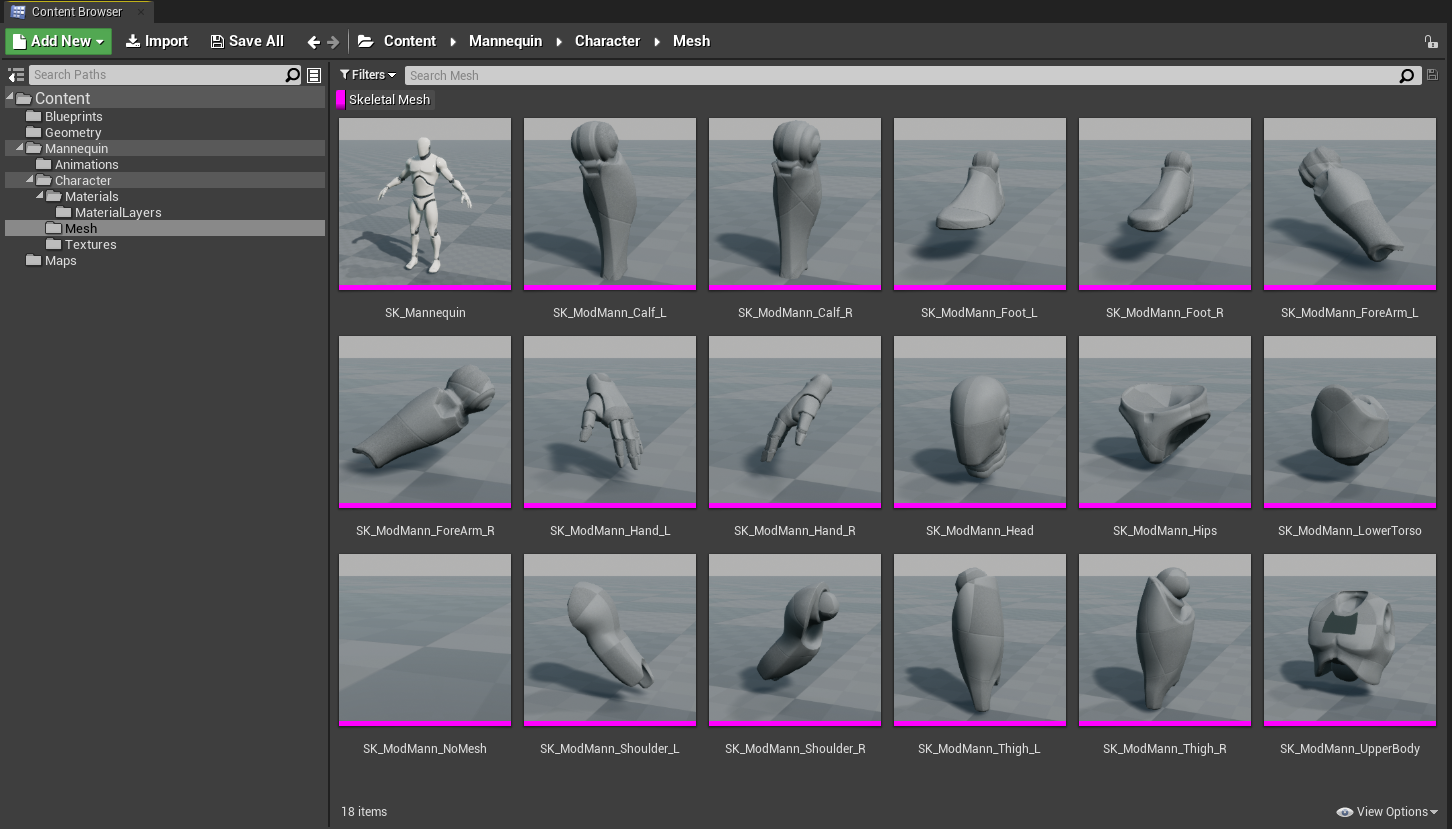This screenshot has height=829, width=1452.
Task: Select Mesh in the breadcrumb path
Action: [691, 41]
